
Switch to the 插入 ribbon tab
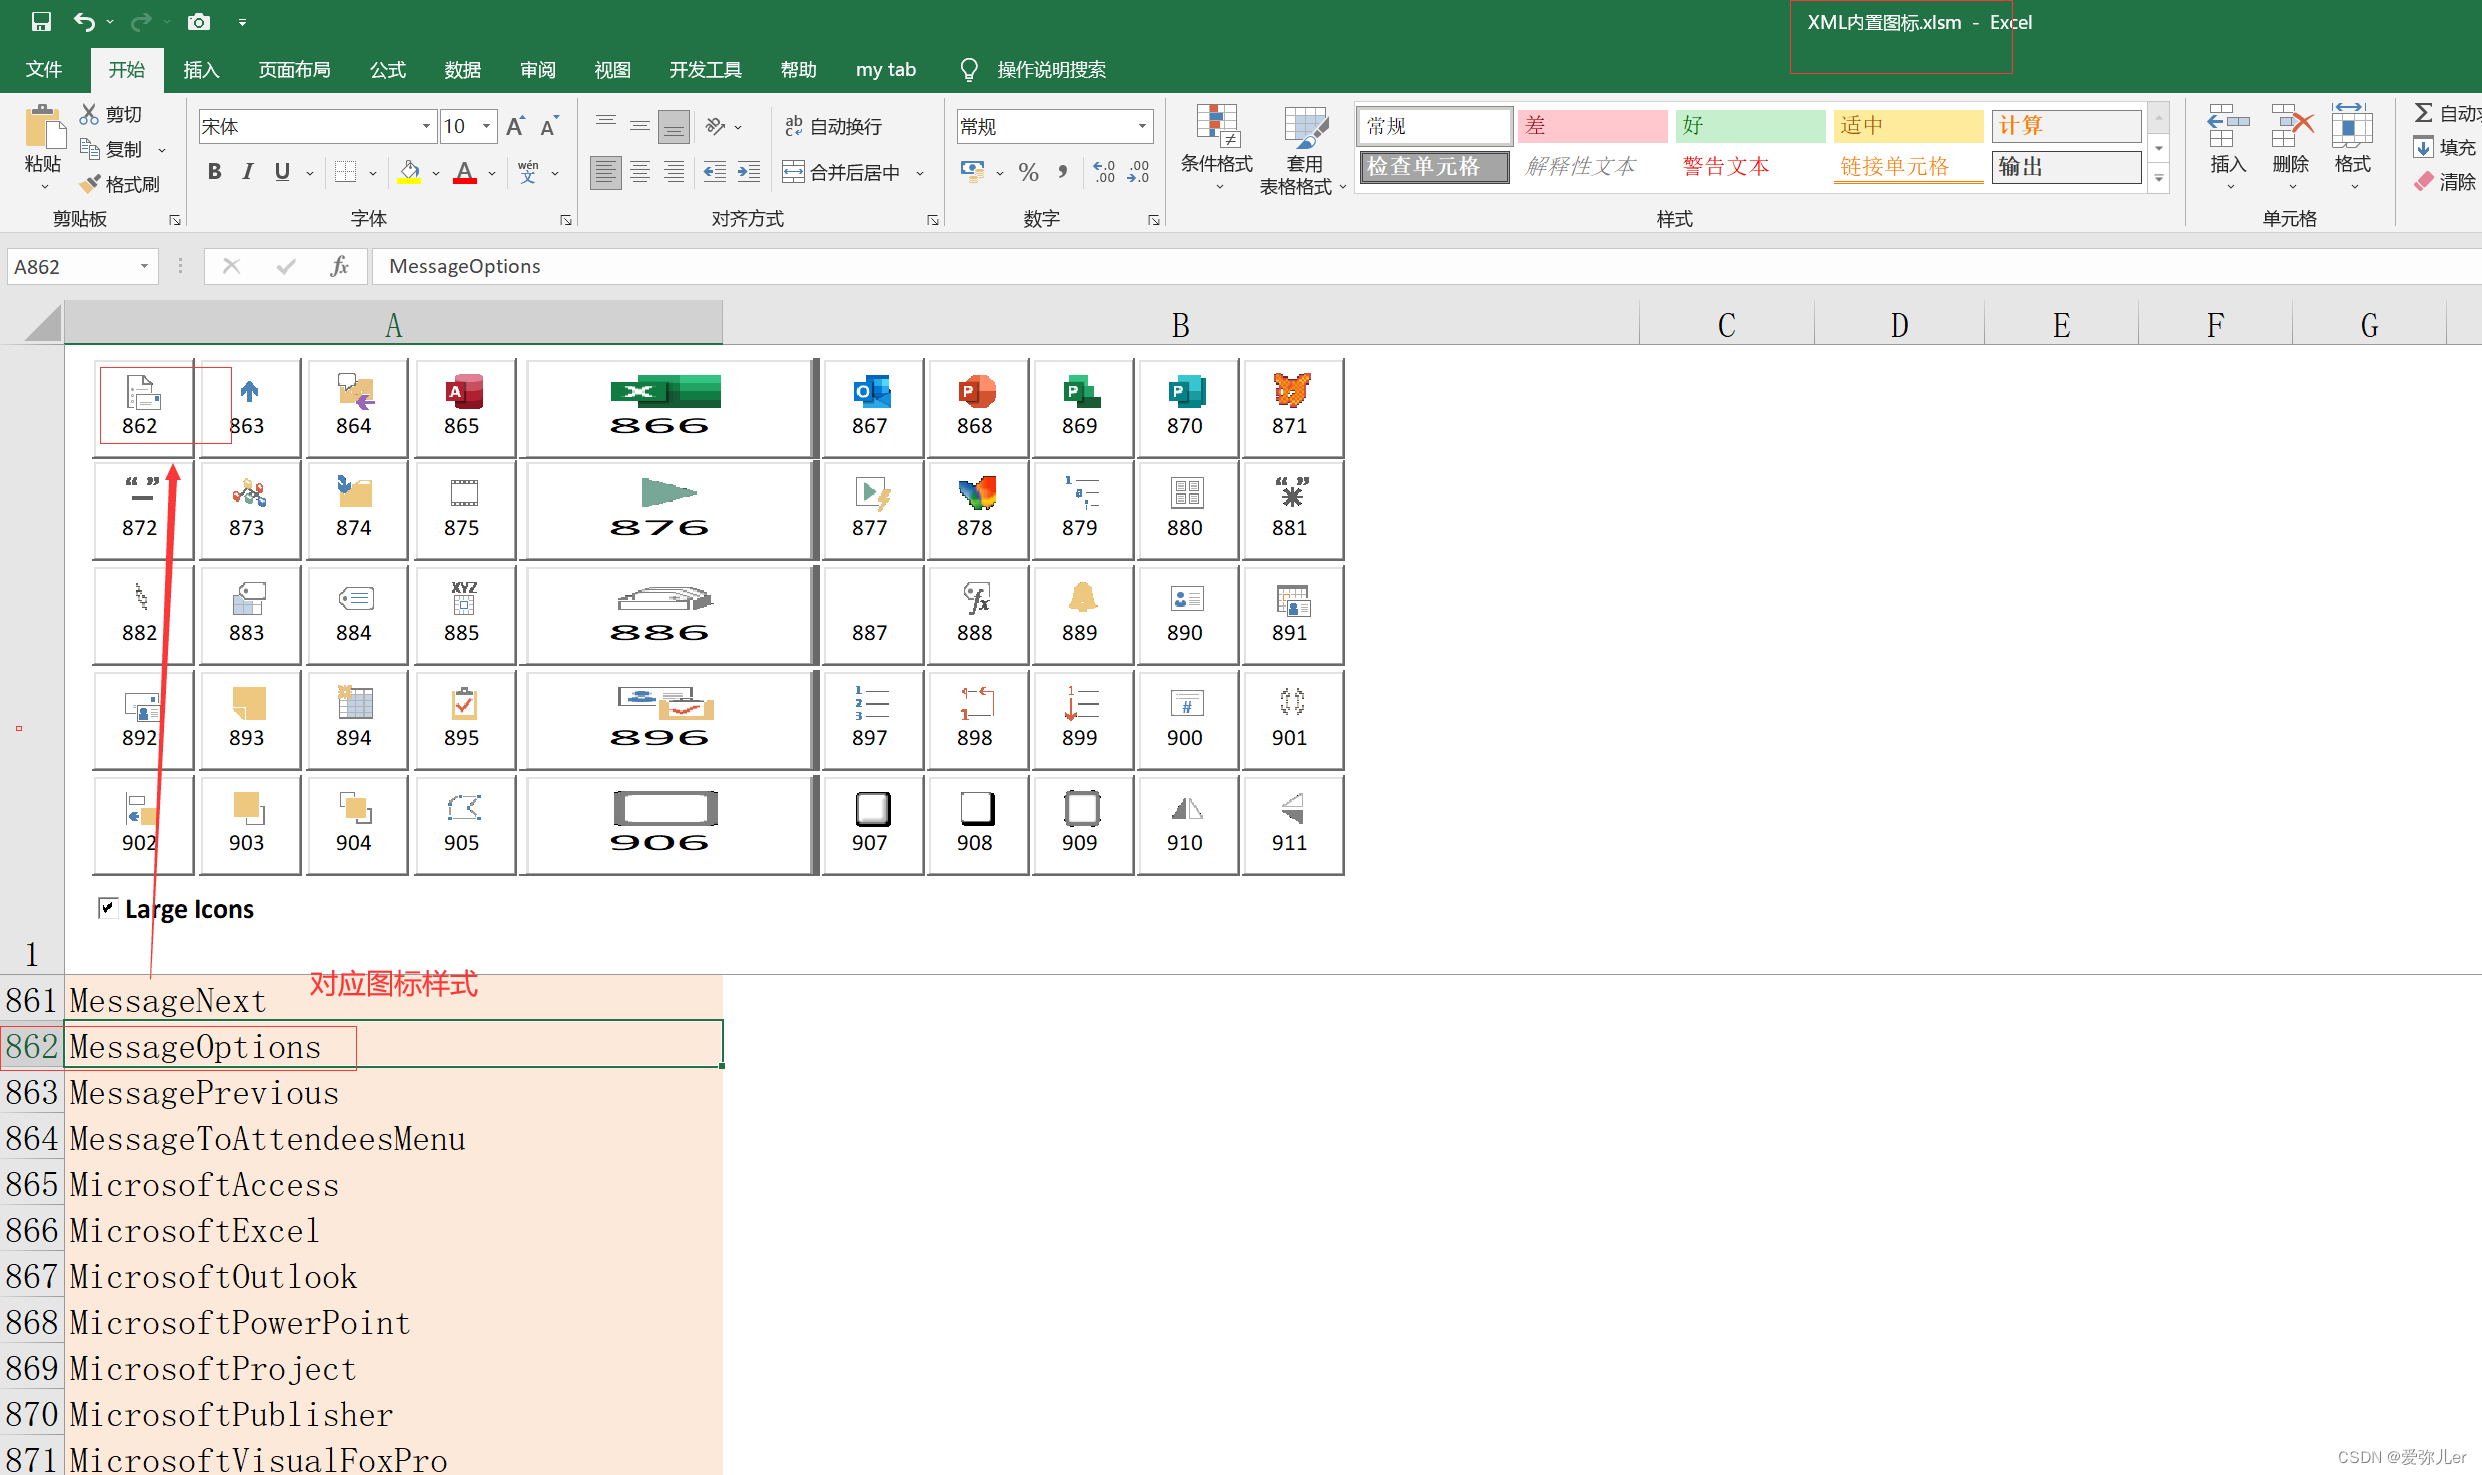click(201, 69)
